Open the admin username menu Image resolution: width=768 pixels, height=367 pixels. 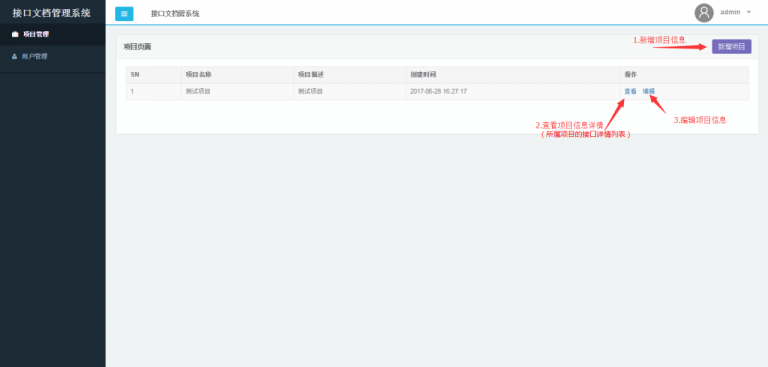(730, 12)
